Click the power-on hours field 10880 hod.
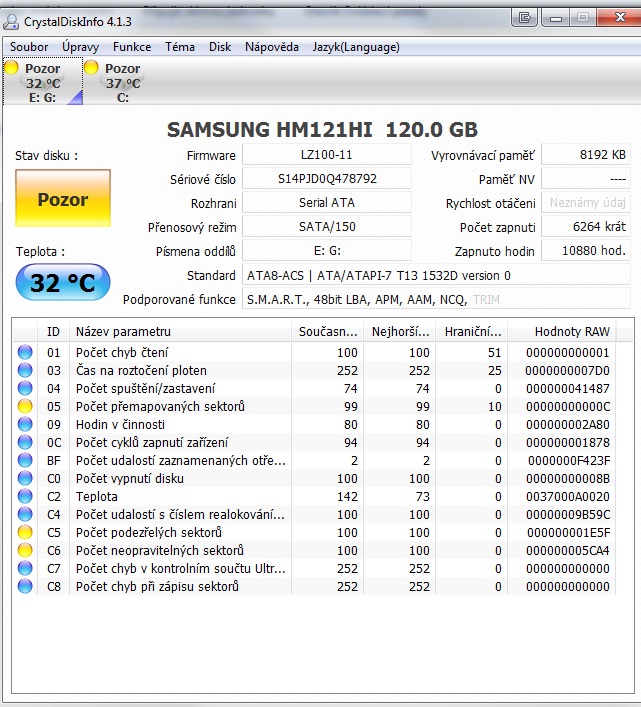This screenshot has height=707, width=641. (586, 250)
